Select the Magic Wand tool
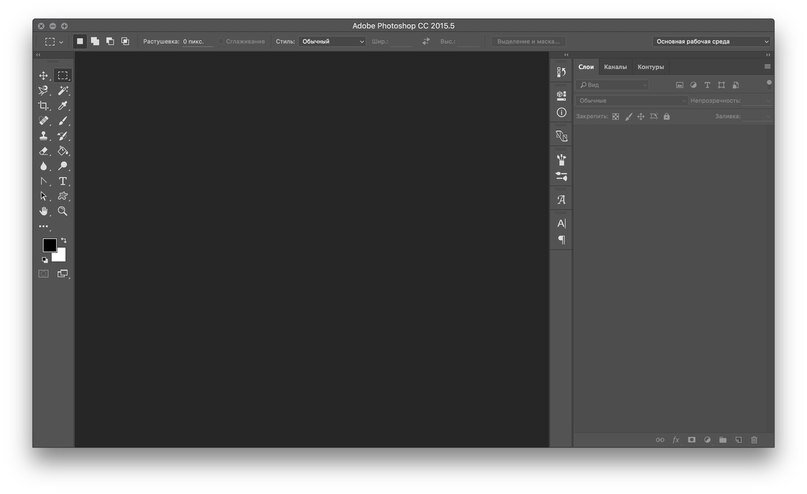 click(63, 91)
